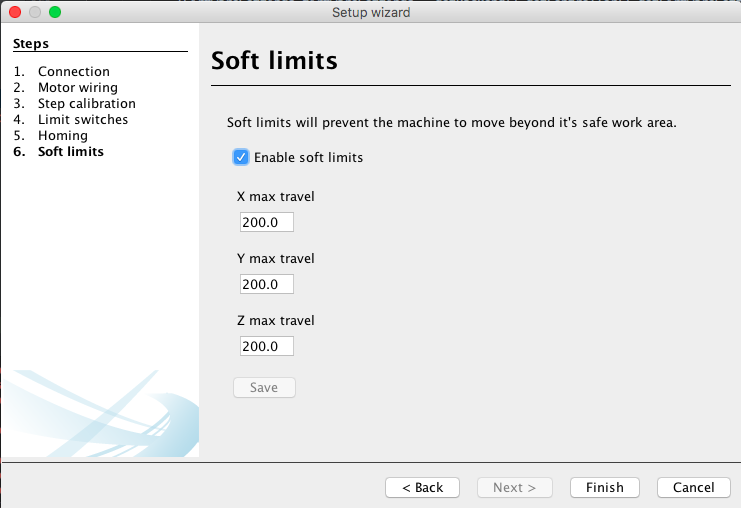Screen dimensions: 741x508
Task: Click the Save button
Action: [264, 387]
